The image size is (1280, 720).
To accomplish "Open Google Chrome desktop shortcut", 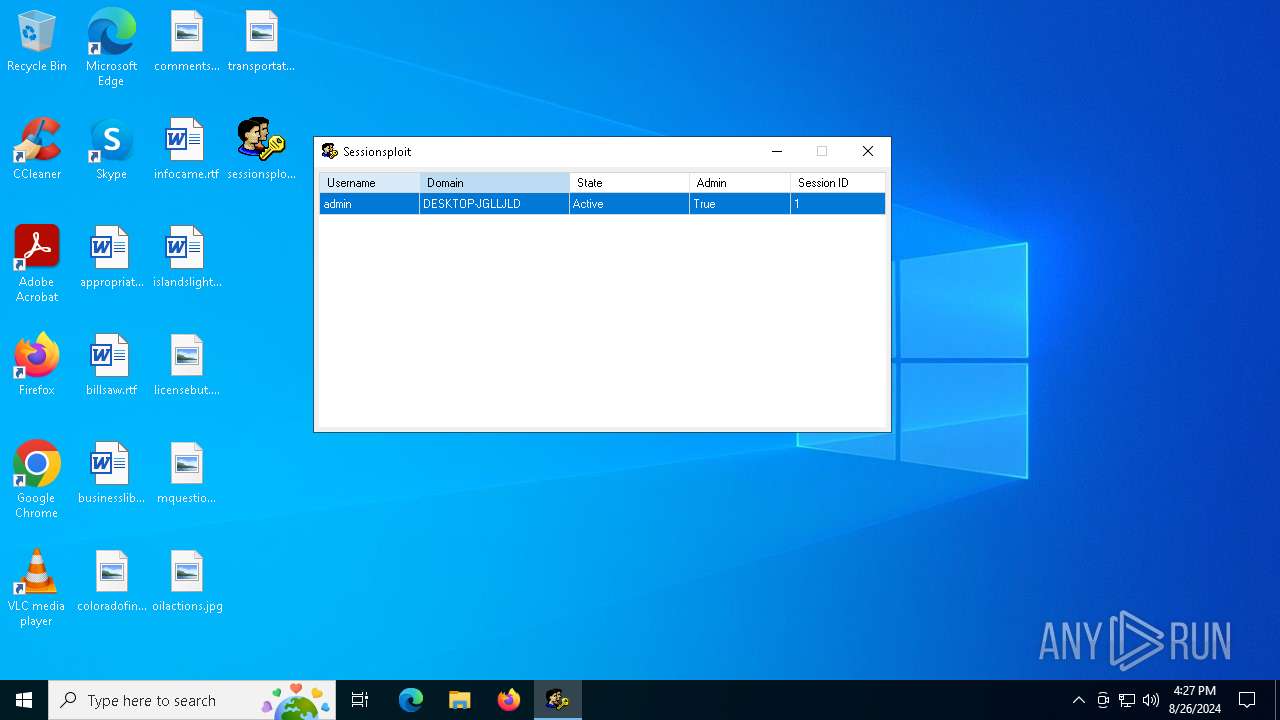I will (x=37, y=480).
